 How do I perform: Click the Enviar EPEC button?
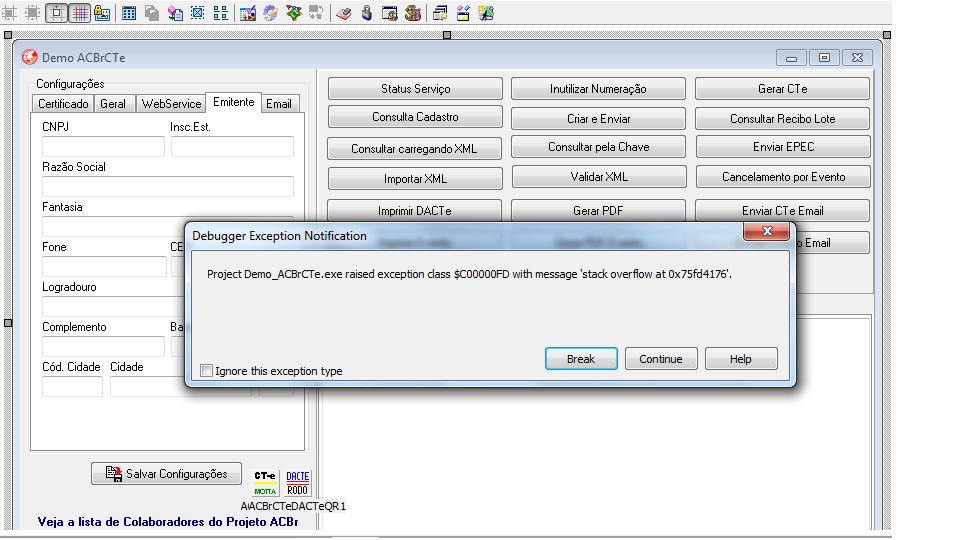783,147
